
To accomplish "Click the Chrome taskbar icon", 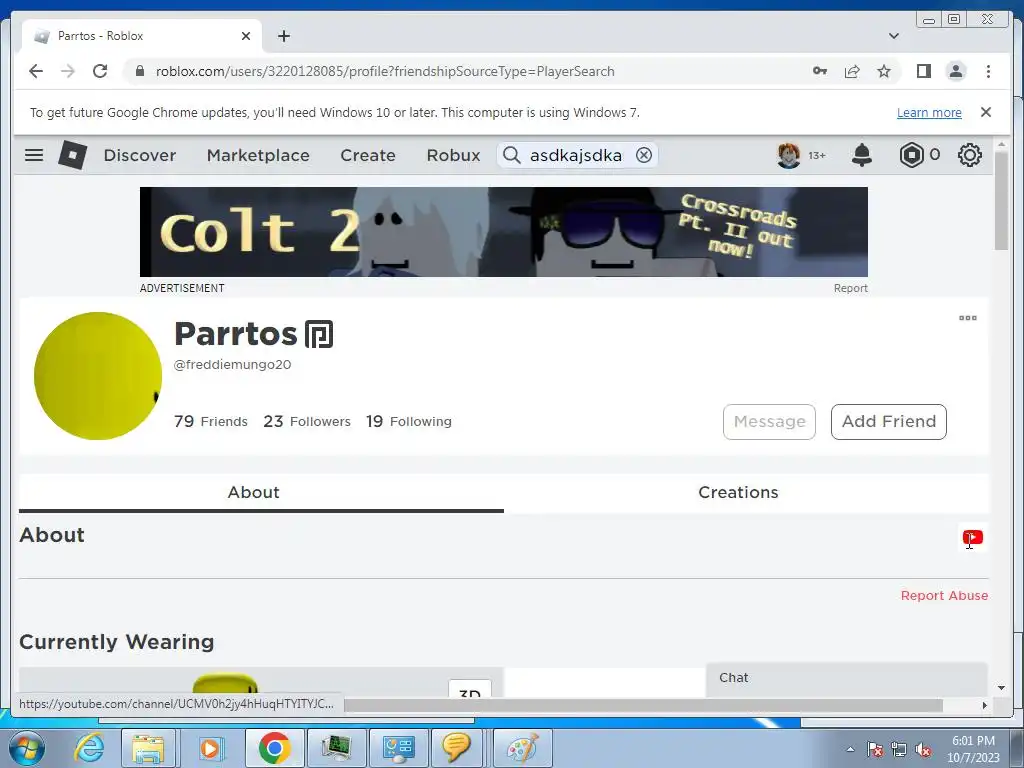I will [274, 748].
